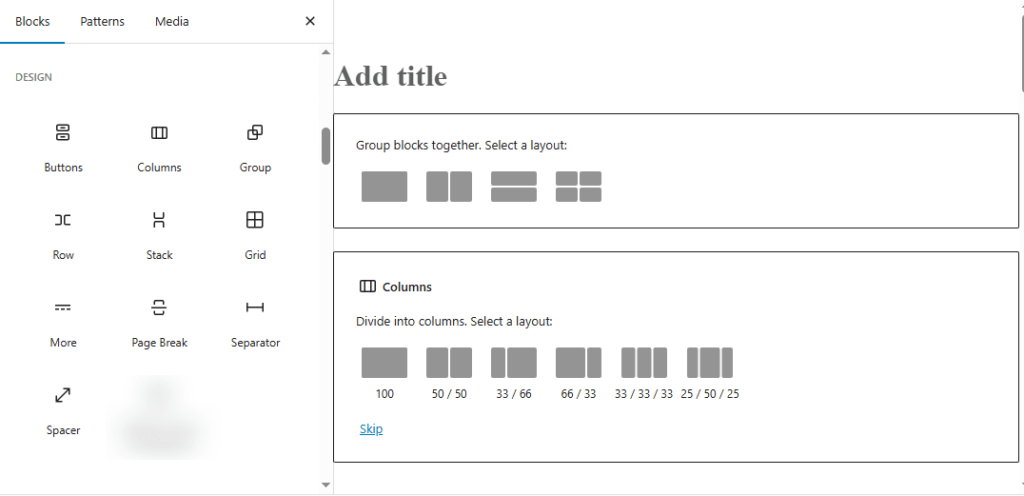The width and height of the screenshot is (1024, 496).
Task: Pick the 25 / 50 / 25 columns layout
Action: pyautogui.click(x=709, y=362)
